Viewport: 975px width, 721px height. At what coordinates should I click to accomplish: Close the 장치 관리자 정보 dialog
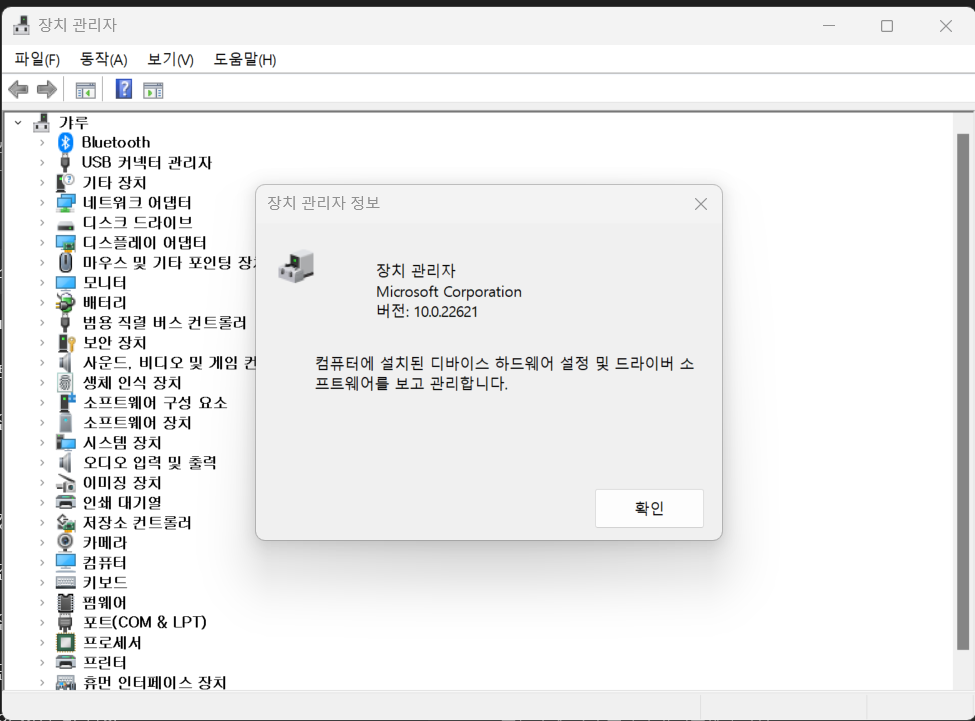click(x=701, y=204)
